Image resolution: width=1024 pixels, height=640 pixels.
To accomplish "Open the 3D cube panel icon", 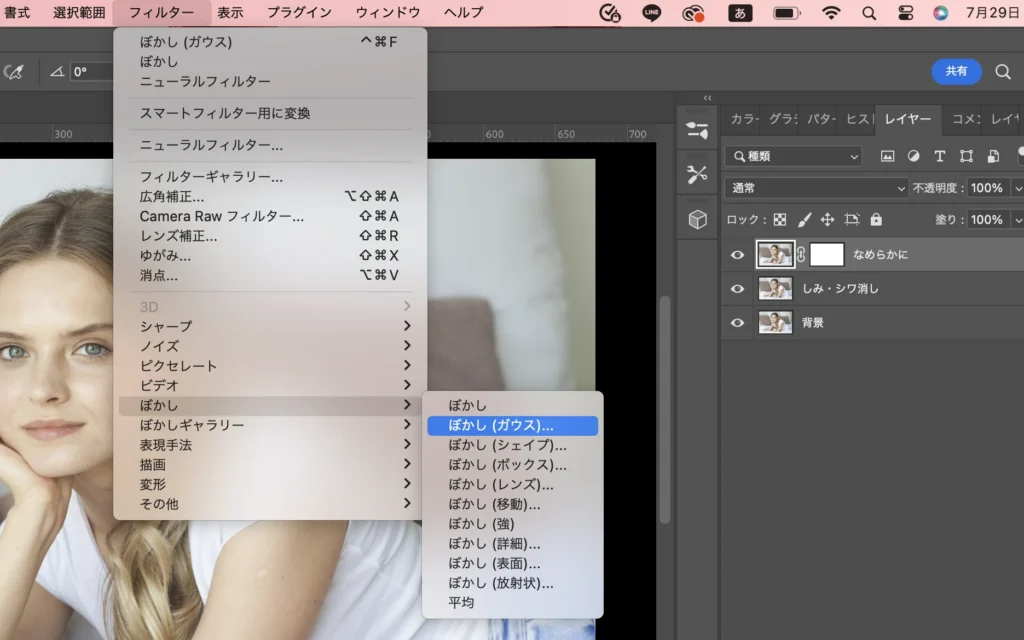I will coord(697,219).
